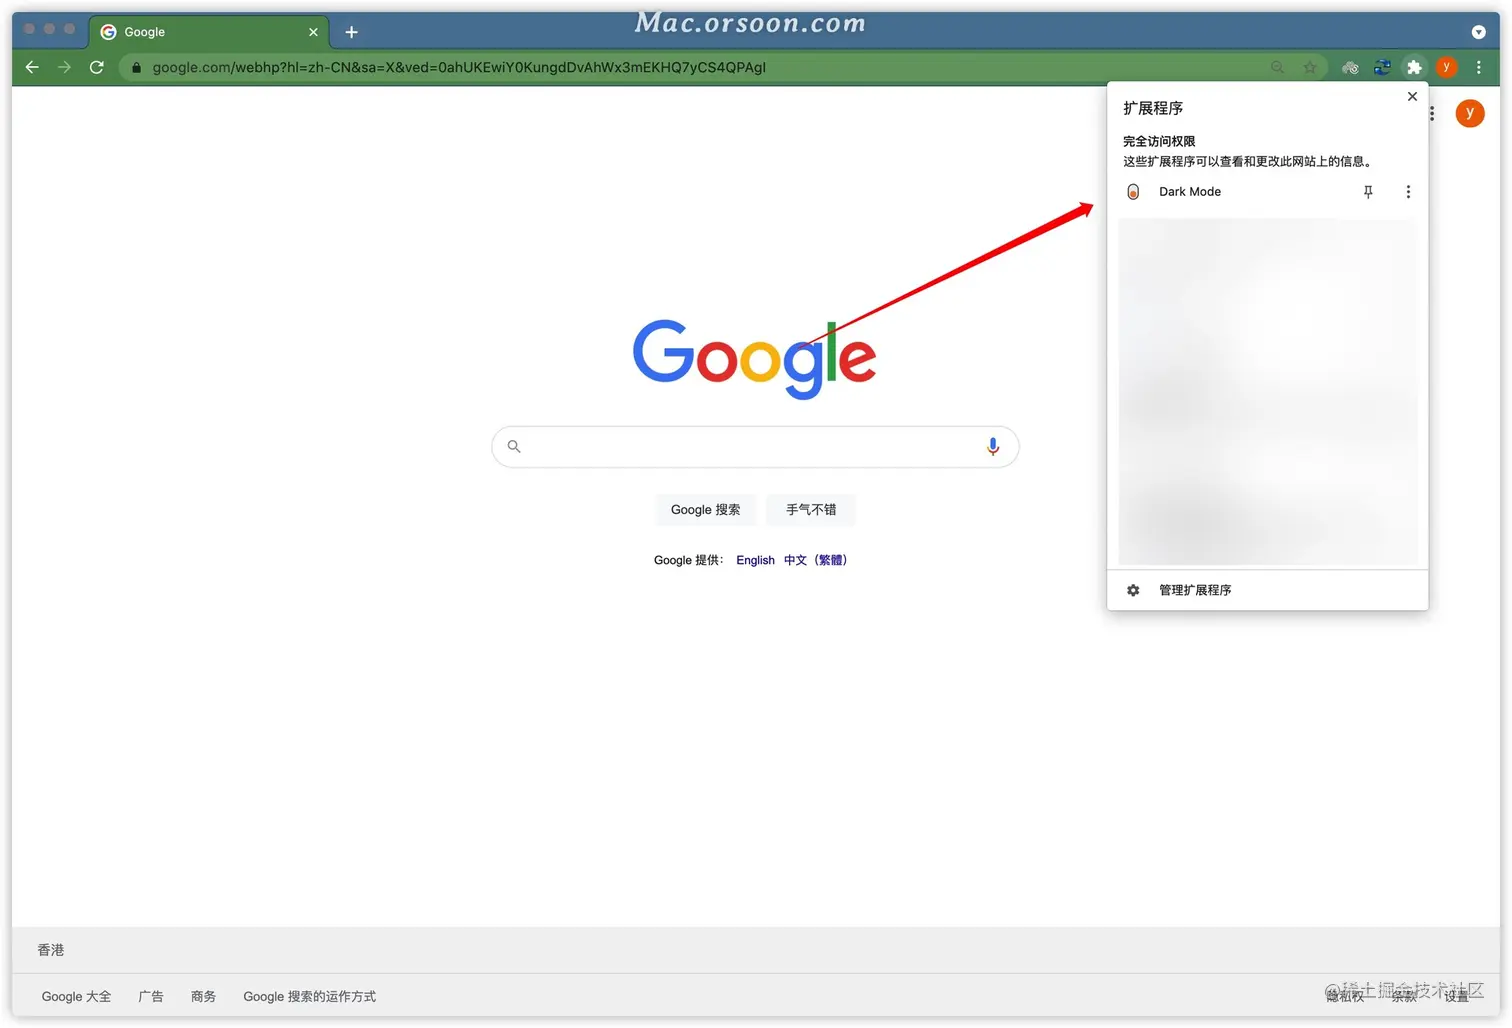This screenshot has height=1028, width=1512.
Task: Click the Dark Mode extension icon
Action: point(1133,192)
